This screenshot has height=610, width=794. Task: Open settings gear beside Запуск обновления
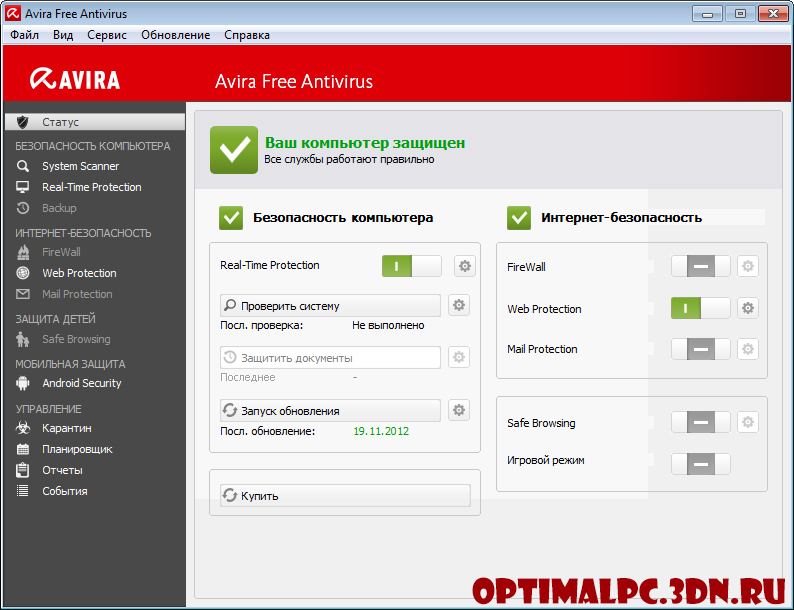[x=459, y=410]
